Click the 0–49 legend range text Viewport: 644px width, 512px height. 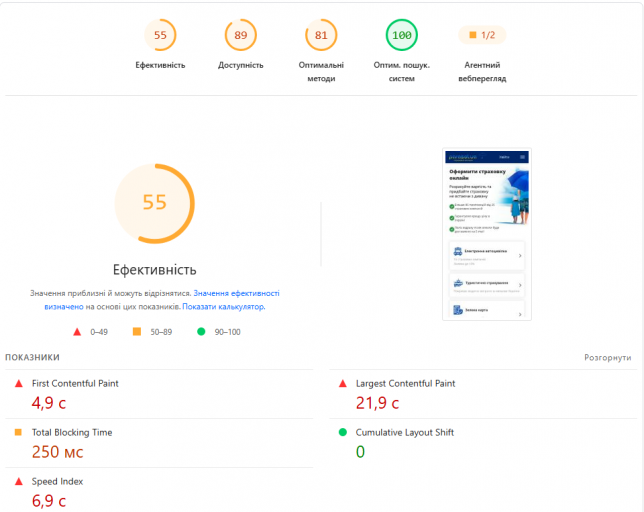99,332
